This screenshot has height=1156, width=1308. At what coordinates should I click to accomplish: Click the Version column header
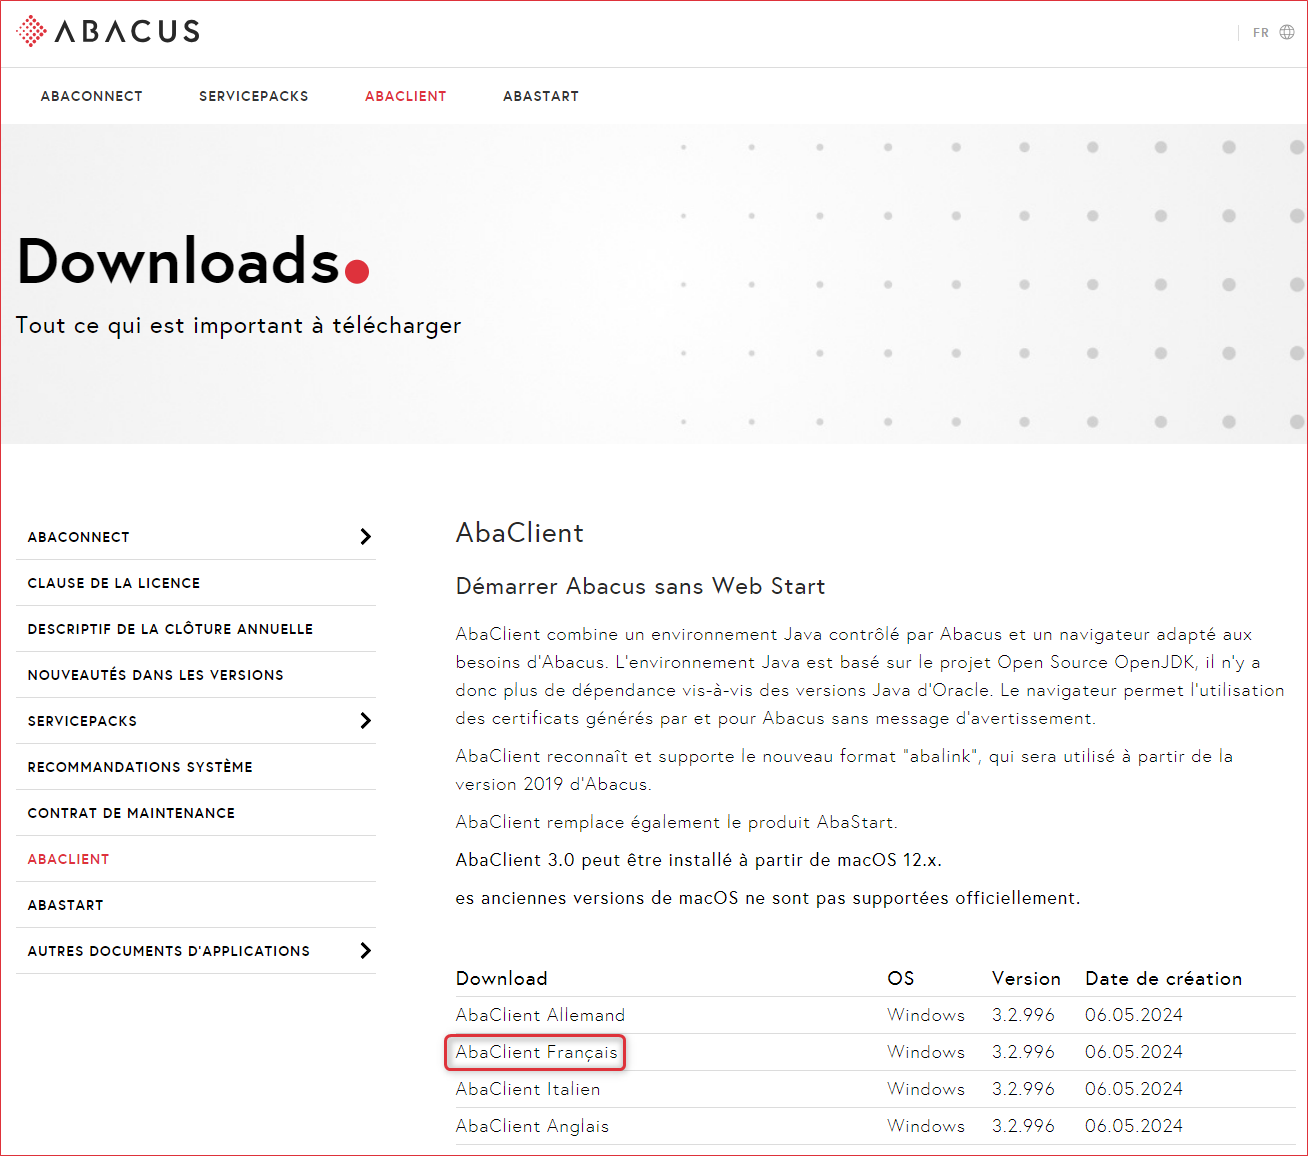pos(1026,979)
